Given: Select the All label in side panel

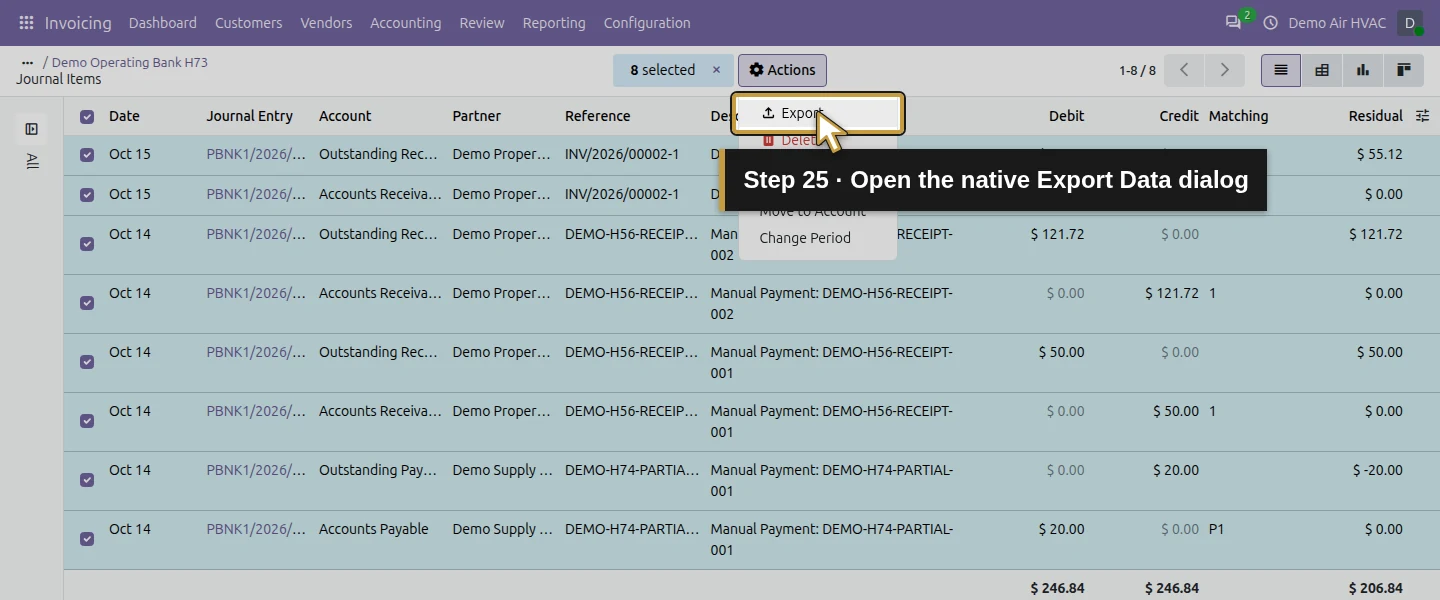Looking at the screenshot, I should coord(32,161).
